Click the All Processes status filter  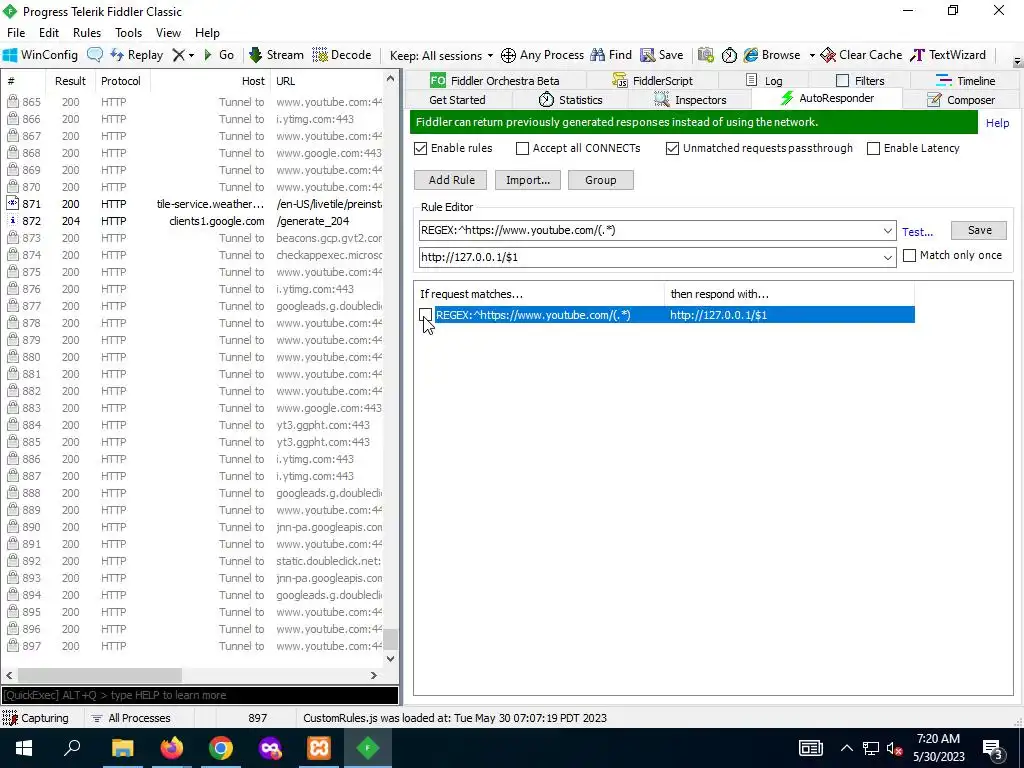(131, 718)
